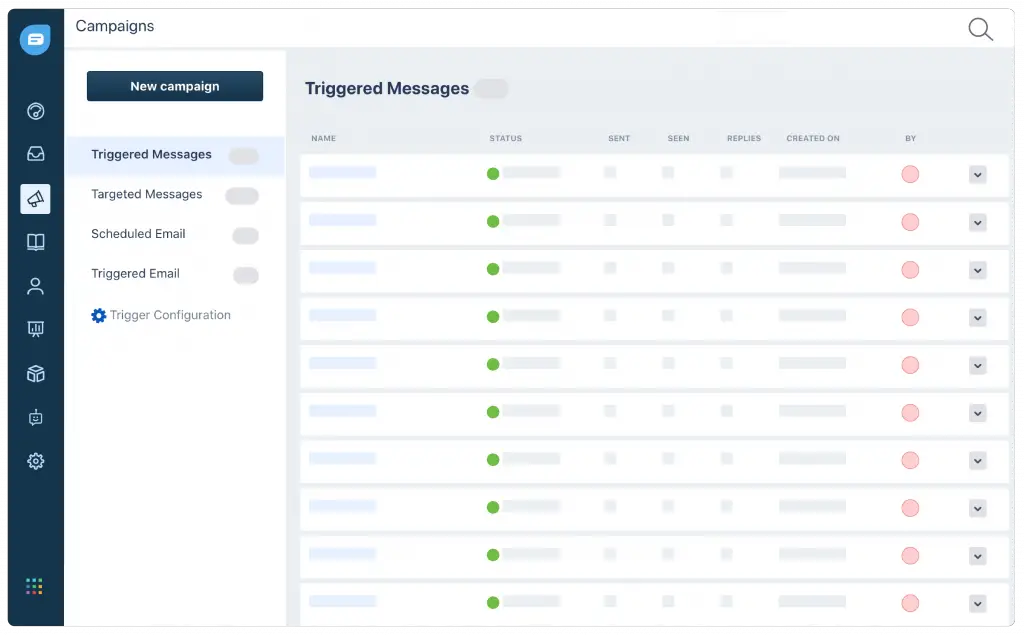
Task: Expand the chevron dropdown in first campaign row
Action: (978, 175)
